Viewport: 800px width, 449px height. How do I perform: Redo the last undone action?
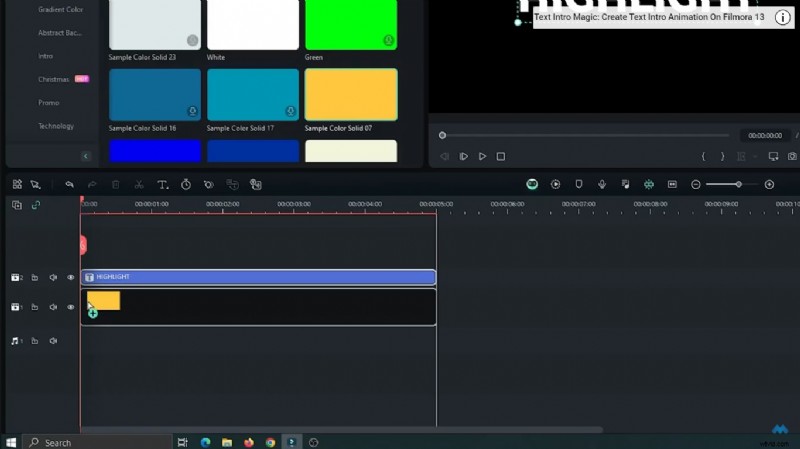click(92, 184)
